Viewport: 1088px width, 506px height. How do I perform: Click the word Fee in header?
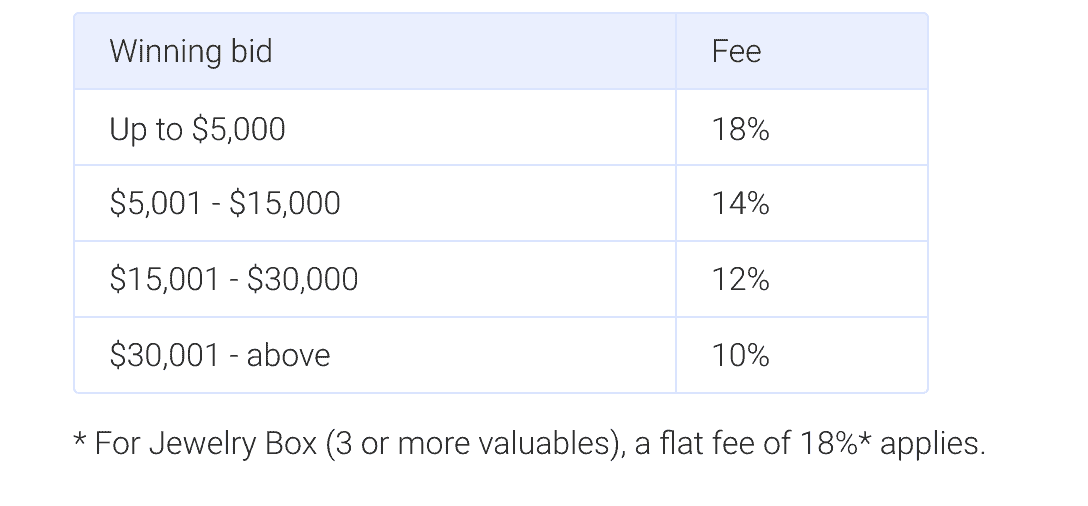(x=736, y=51)
